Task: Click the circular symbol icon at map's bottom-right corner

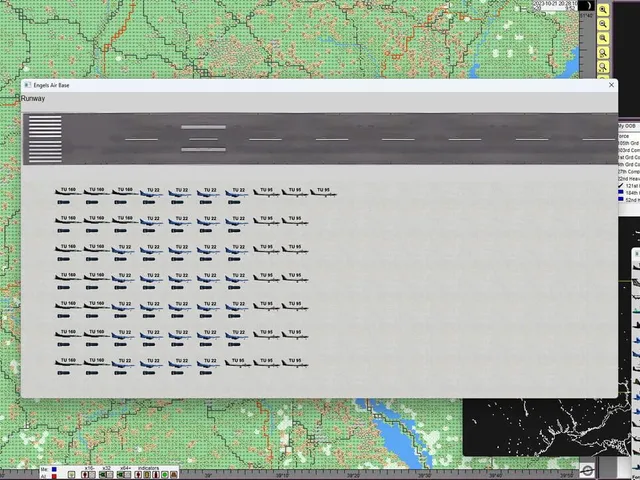Action: point(587,471)
